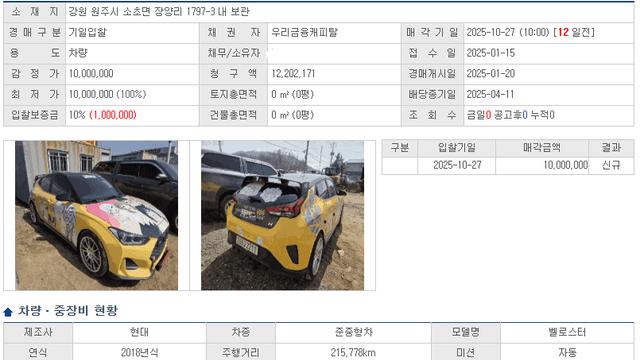The width and height of the screenshot is (640, 360).
Task: Select the 기일입찰 auction type value
Action: [87, 32]
